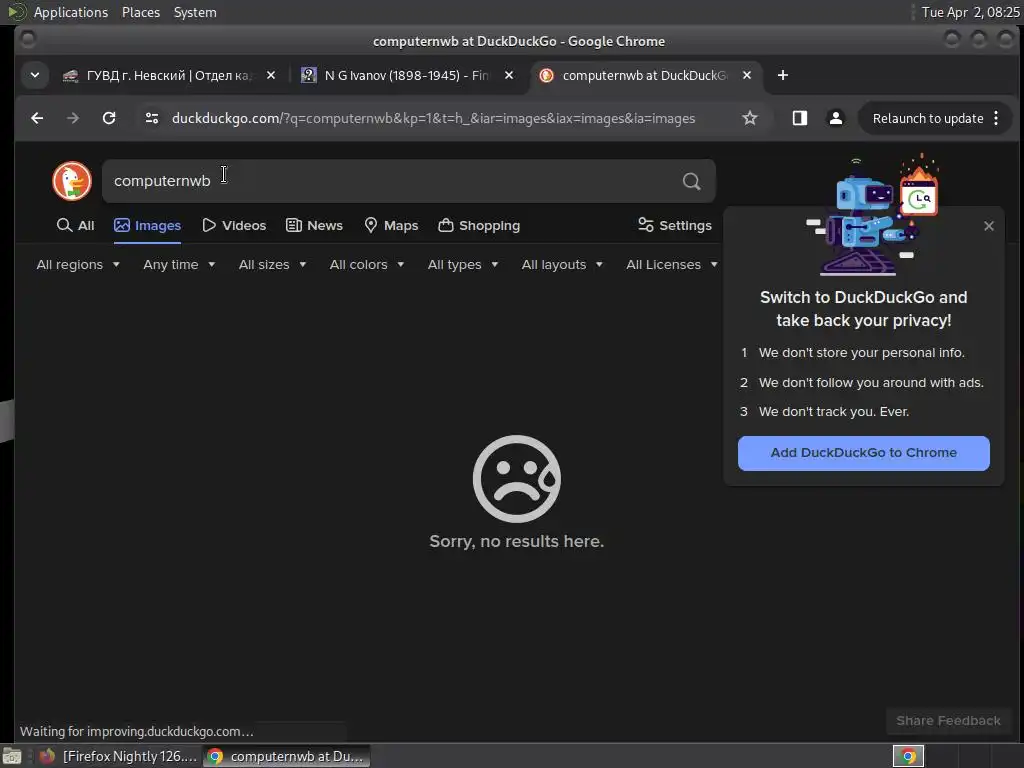Screen dimensions: 1024x768
Task: Reload the DuckDuckGo page
Action: pyautogui.click(x=109, y=118)
